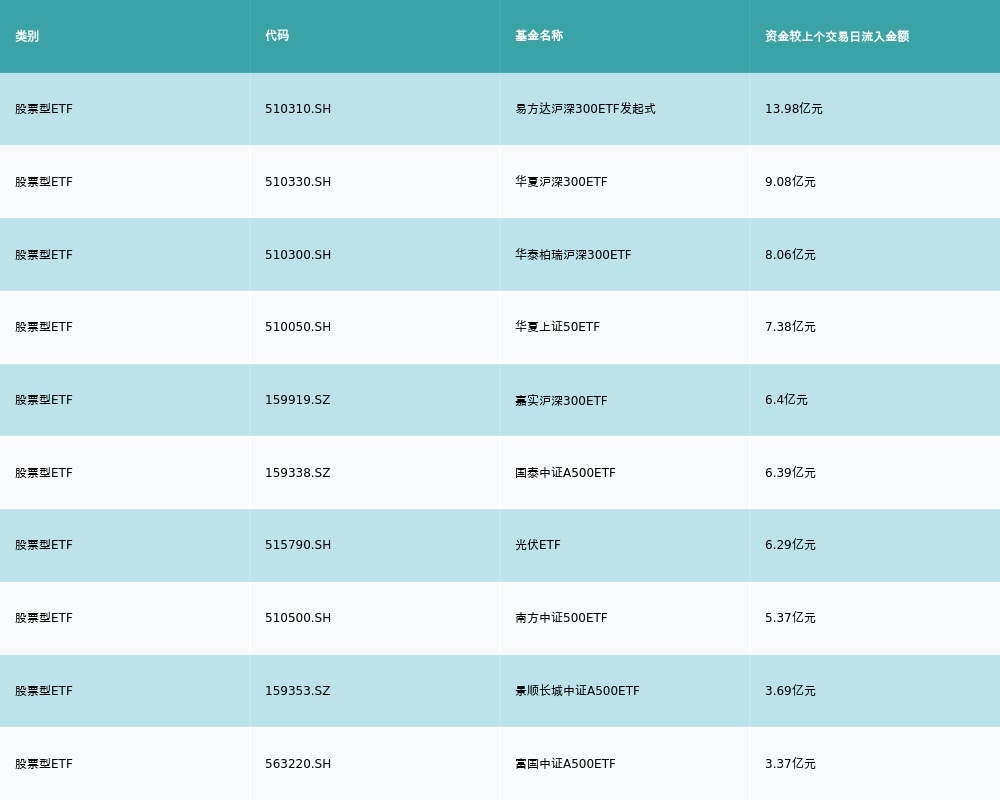The width and height of the screenshot is (1000, 800).
Task: Select fund code 159919.SZ
Action: coord(297,400)
